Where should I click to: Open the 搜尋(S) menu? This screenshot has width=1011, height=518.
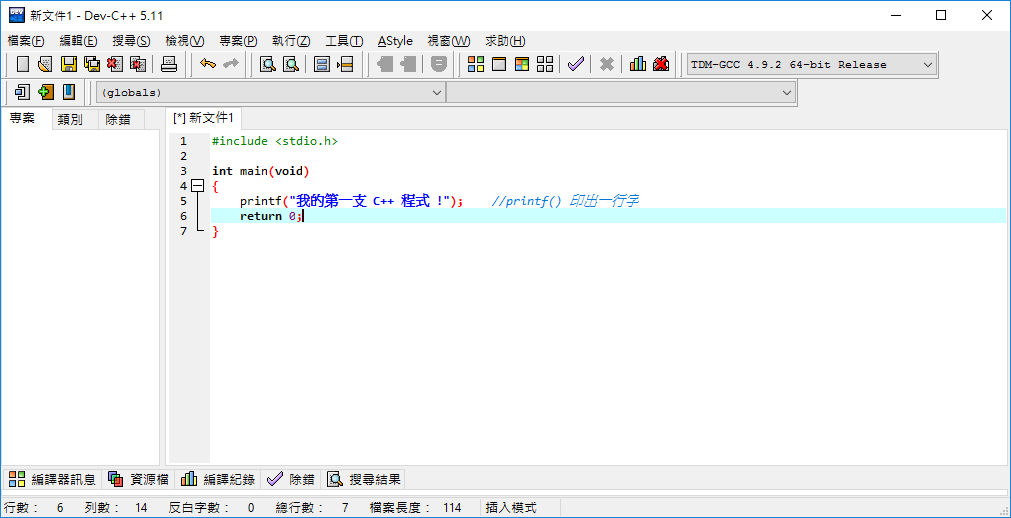(132, 41)
